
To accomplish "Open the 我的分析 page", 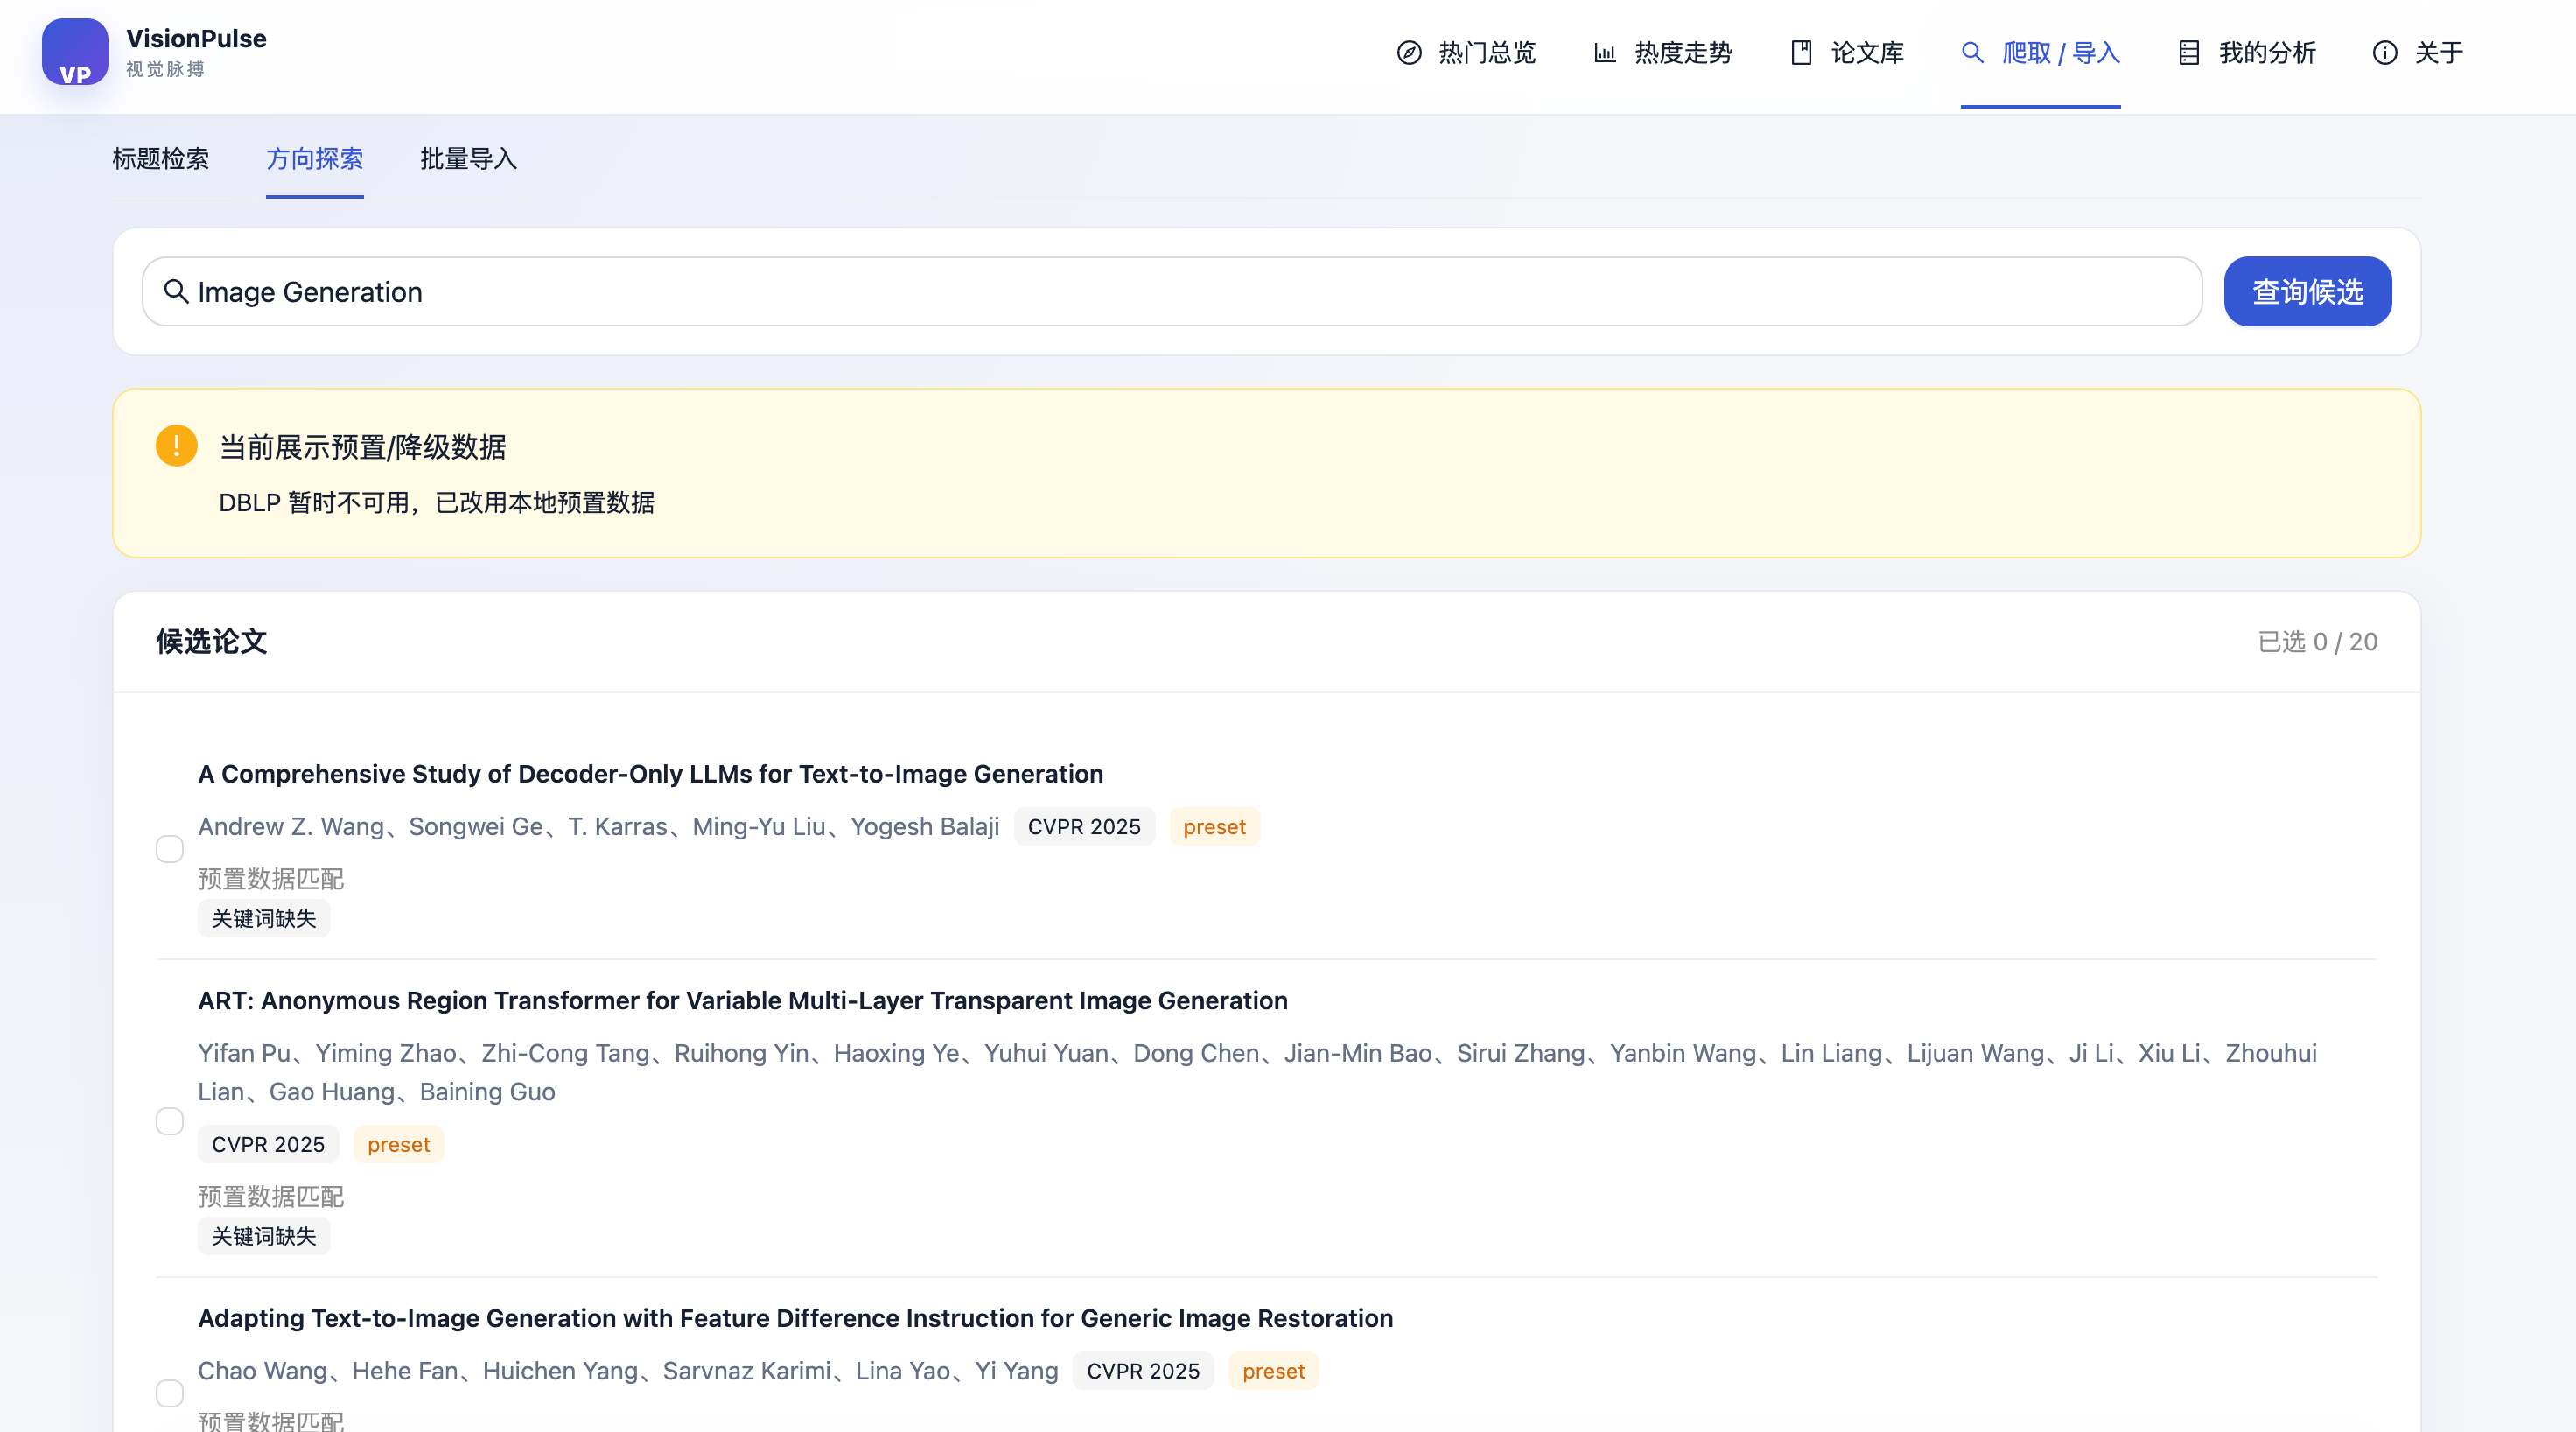I will coord(2247,53).
